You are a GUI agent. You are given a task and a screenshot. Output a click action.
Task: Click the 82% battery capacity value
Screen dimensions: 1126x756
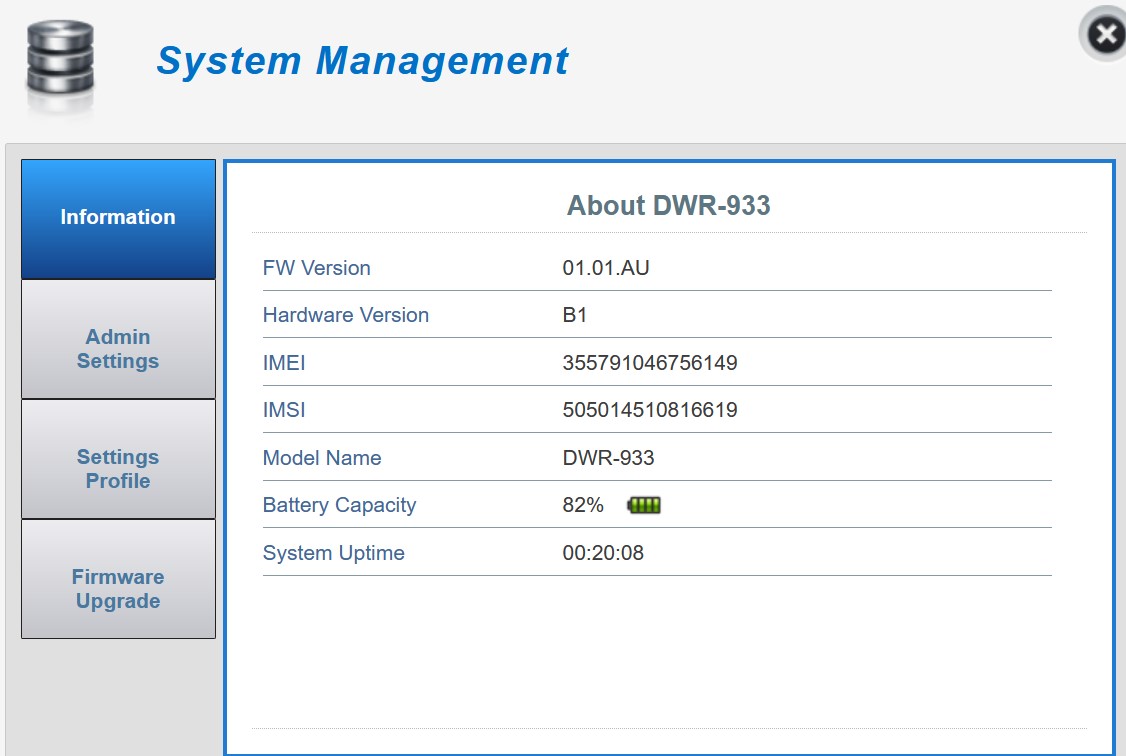click(x=583, y=506)
